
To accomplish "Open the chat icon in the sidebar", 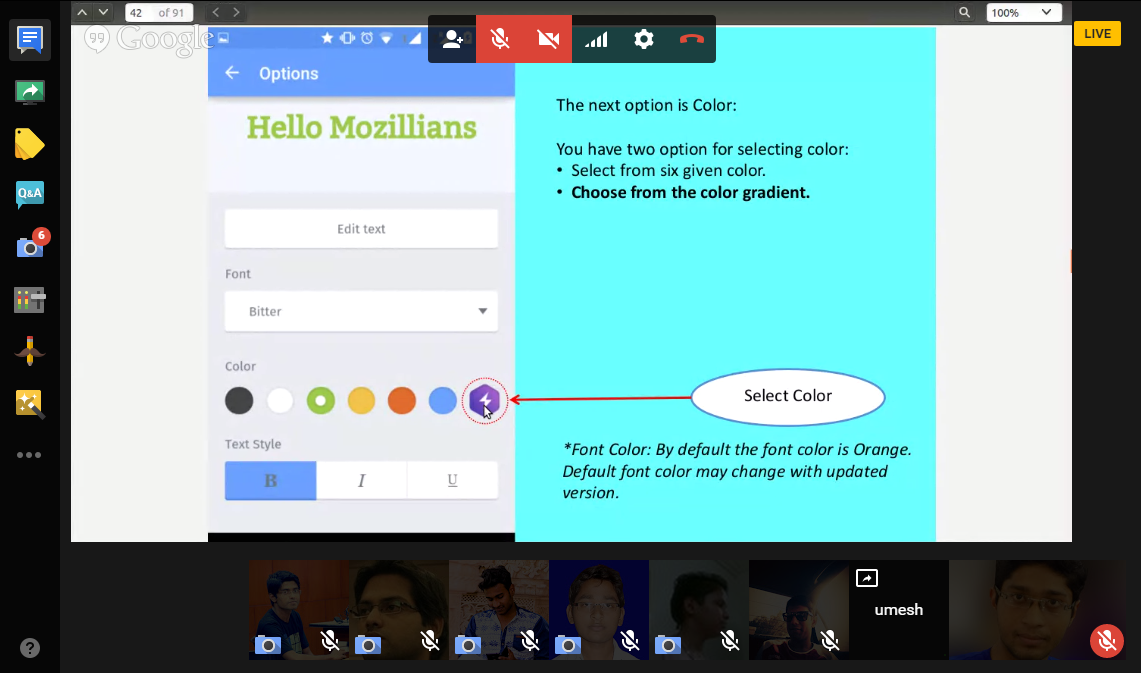I will click(x=30, y=40).
